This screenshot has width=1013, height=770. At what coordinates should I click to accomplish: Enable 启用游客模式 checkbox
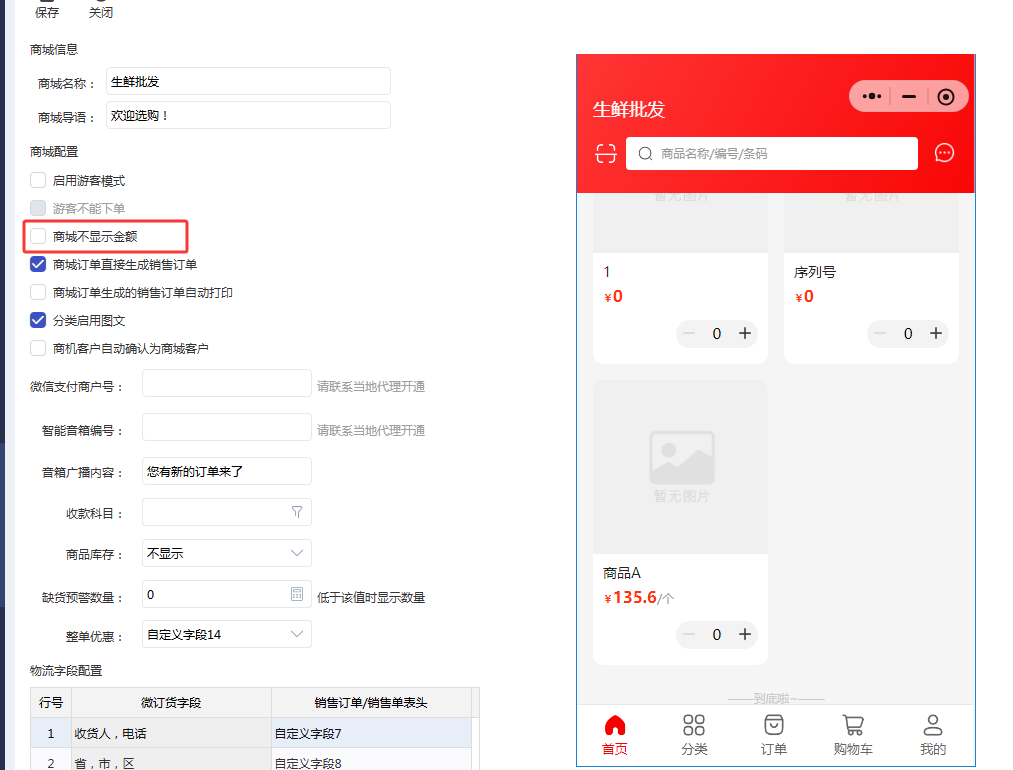(38, 181)
